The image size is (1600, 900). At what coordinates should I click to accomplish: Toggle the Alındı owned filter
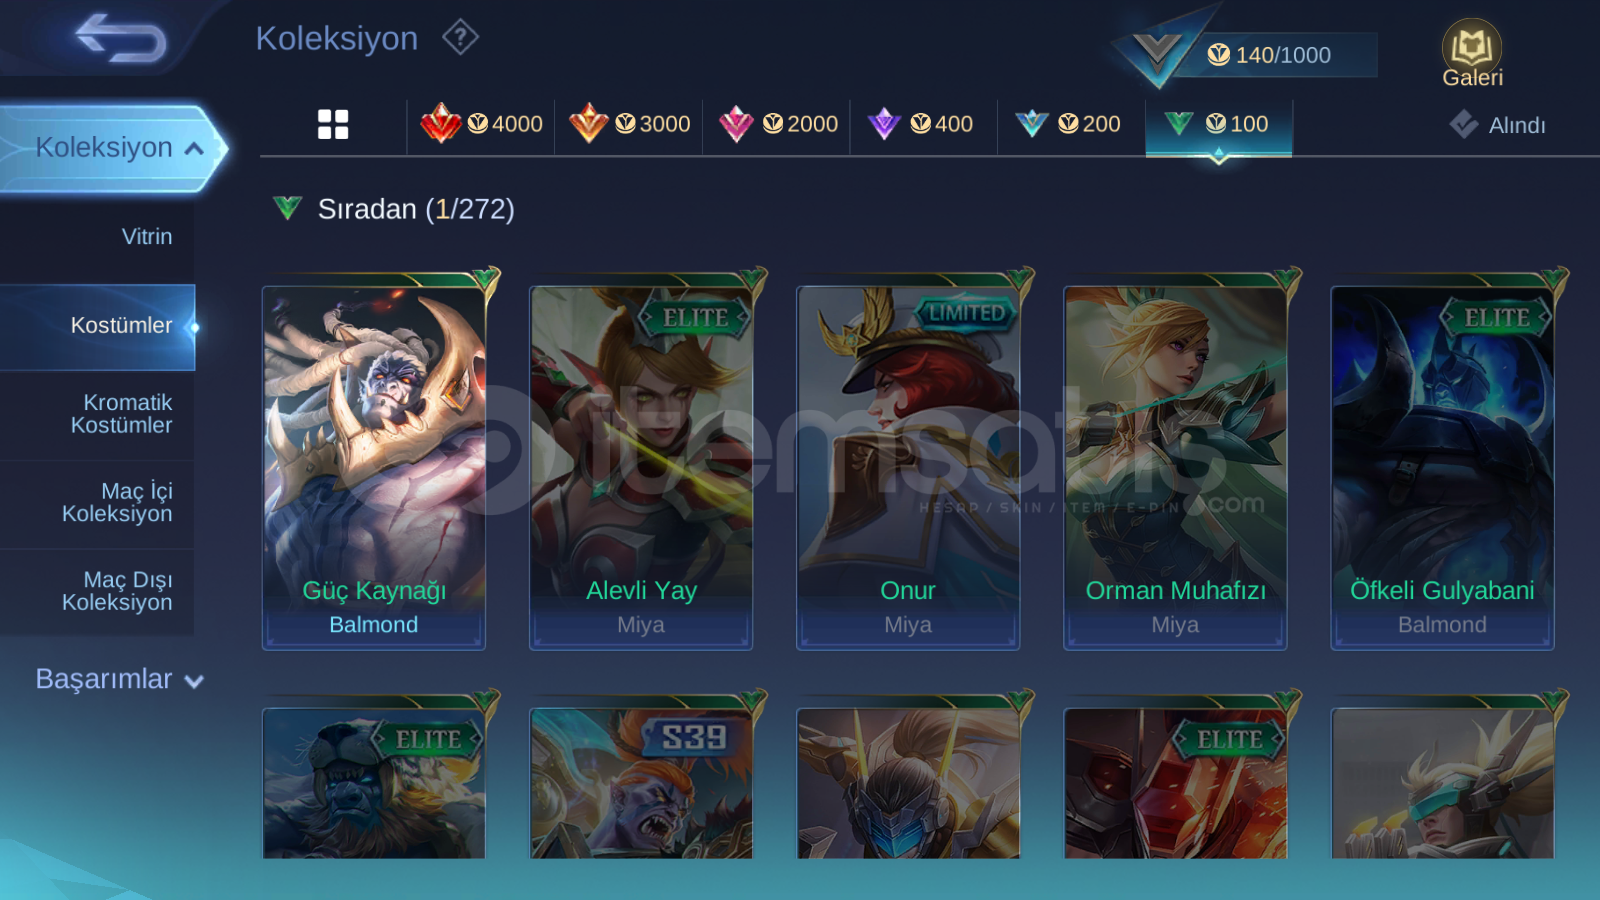point(1497,125)
